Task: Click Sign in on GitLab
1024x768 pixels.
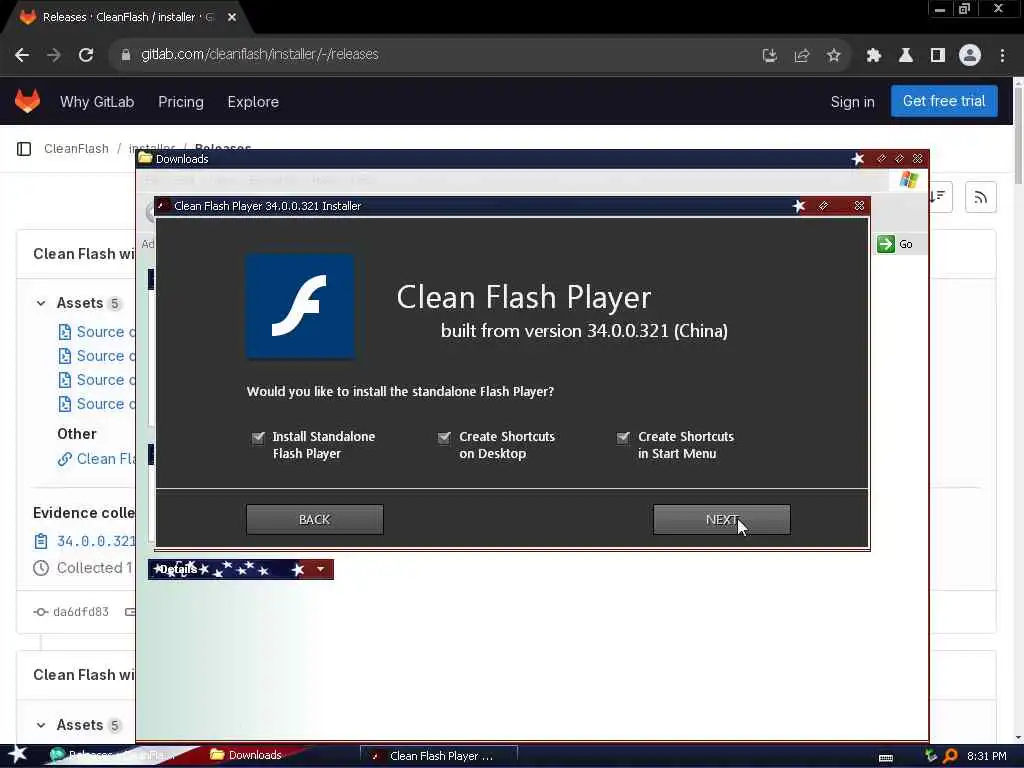Action: [x=852, y=102]
